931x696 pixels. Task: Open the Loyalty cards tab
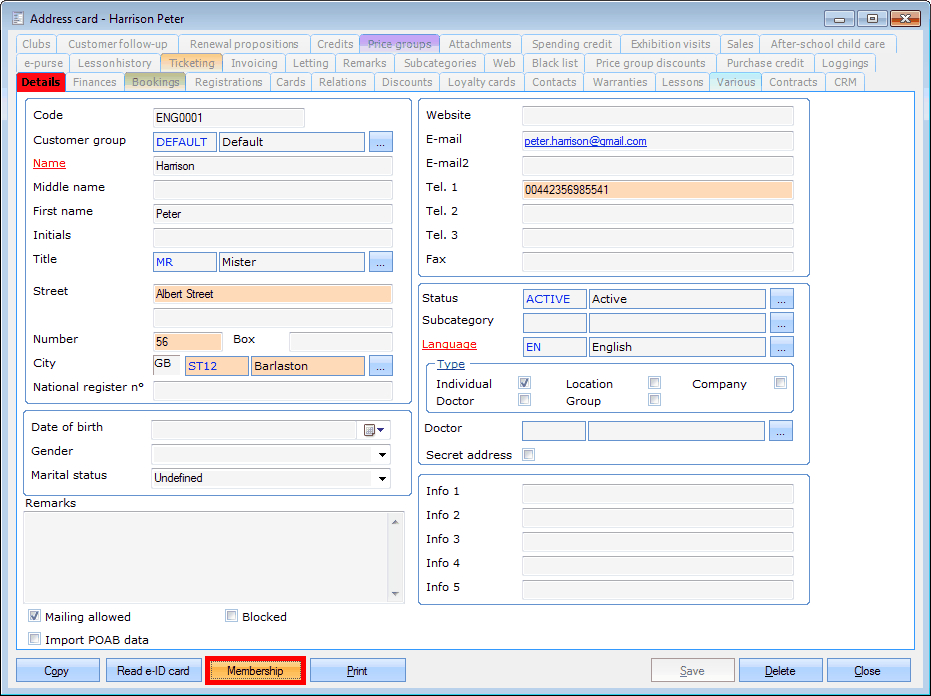tap(481, 82)
